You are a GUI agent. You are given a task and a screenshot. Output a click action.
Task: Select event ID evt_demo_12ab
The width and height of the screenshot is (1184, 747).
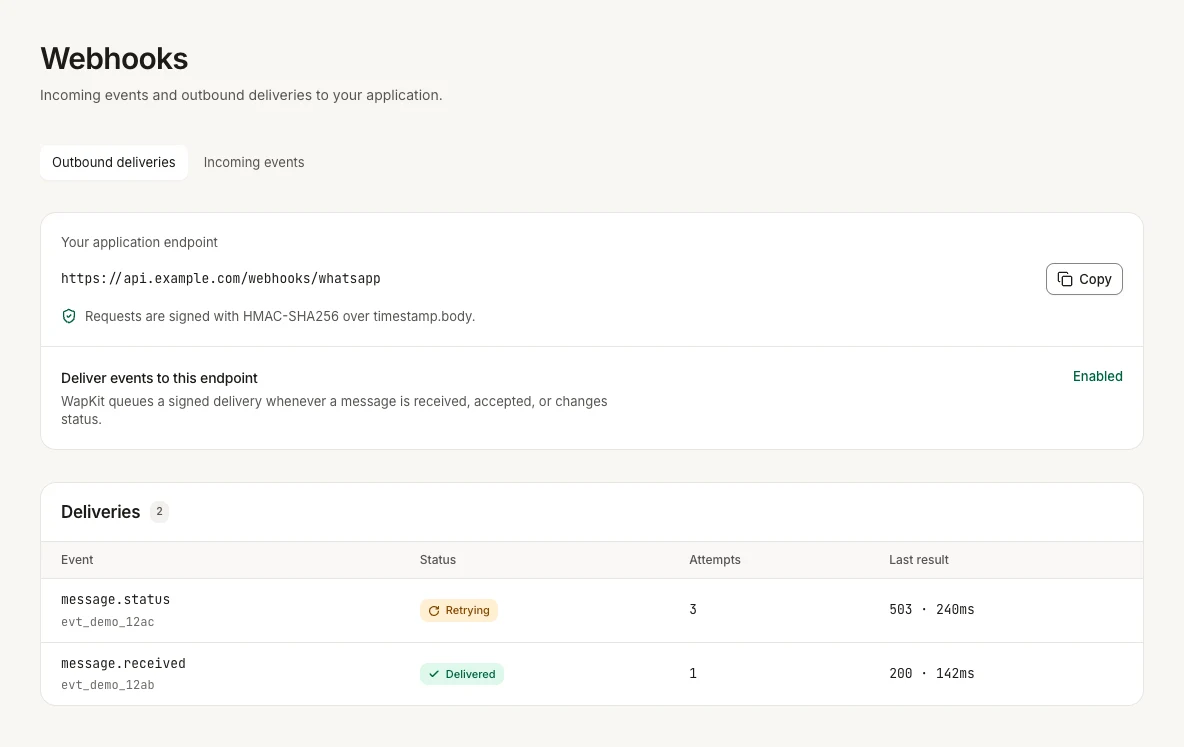pos(107,685)
